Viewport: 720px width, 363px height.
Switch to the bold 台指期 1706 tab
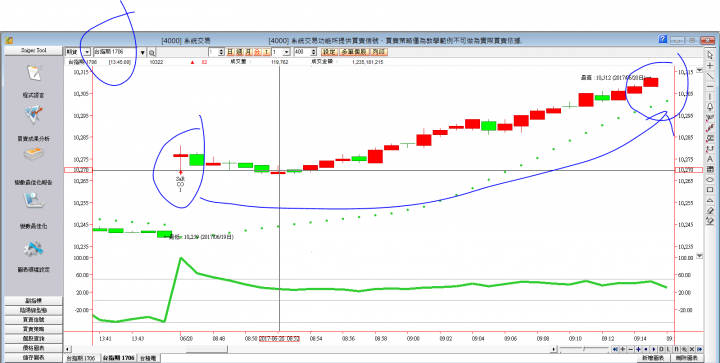118,358
